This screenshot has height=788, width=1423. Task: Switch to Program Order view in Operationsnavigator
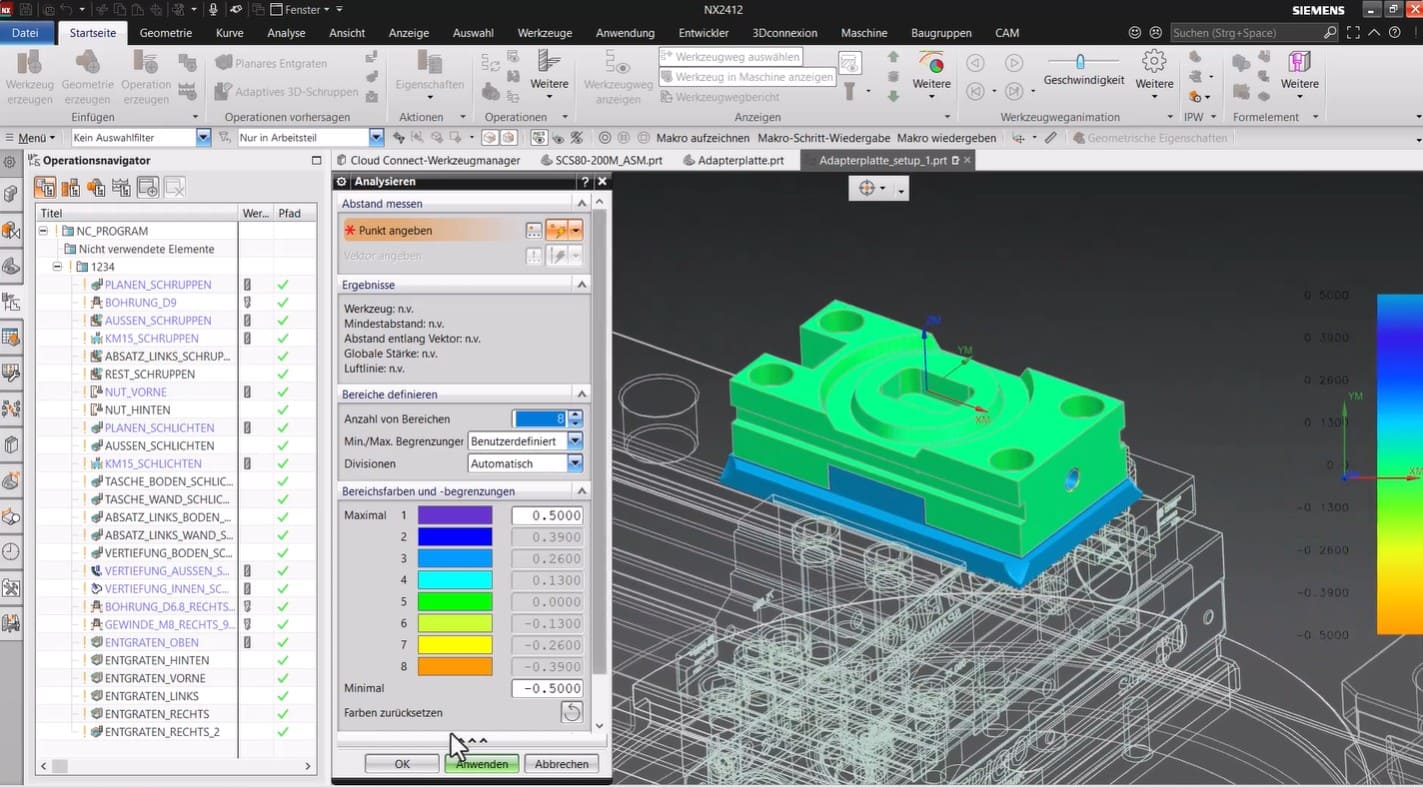pyautogui.click(x=45, y=187)
